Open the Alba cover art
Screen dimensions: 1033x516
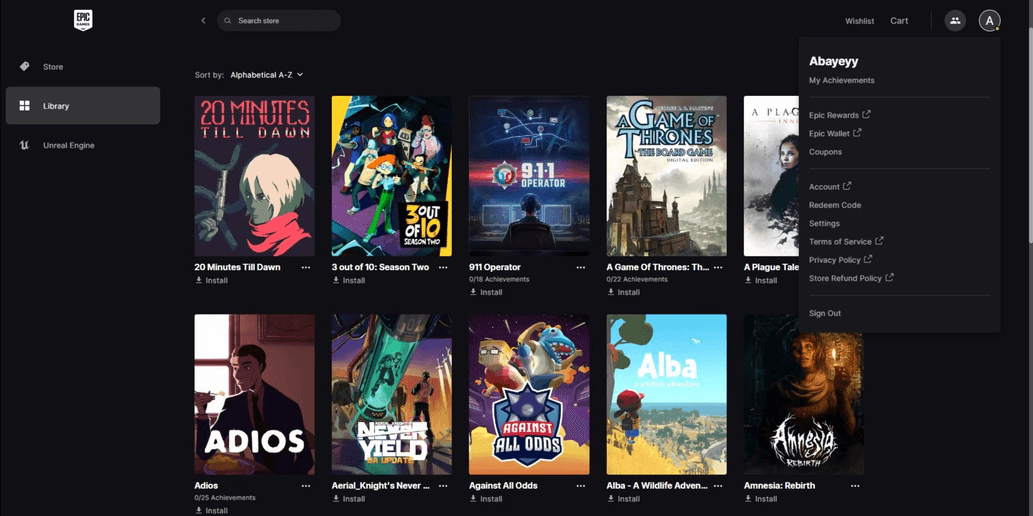click(x=667, y=394)
